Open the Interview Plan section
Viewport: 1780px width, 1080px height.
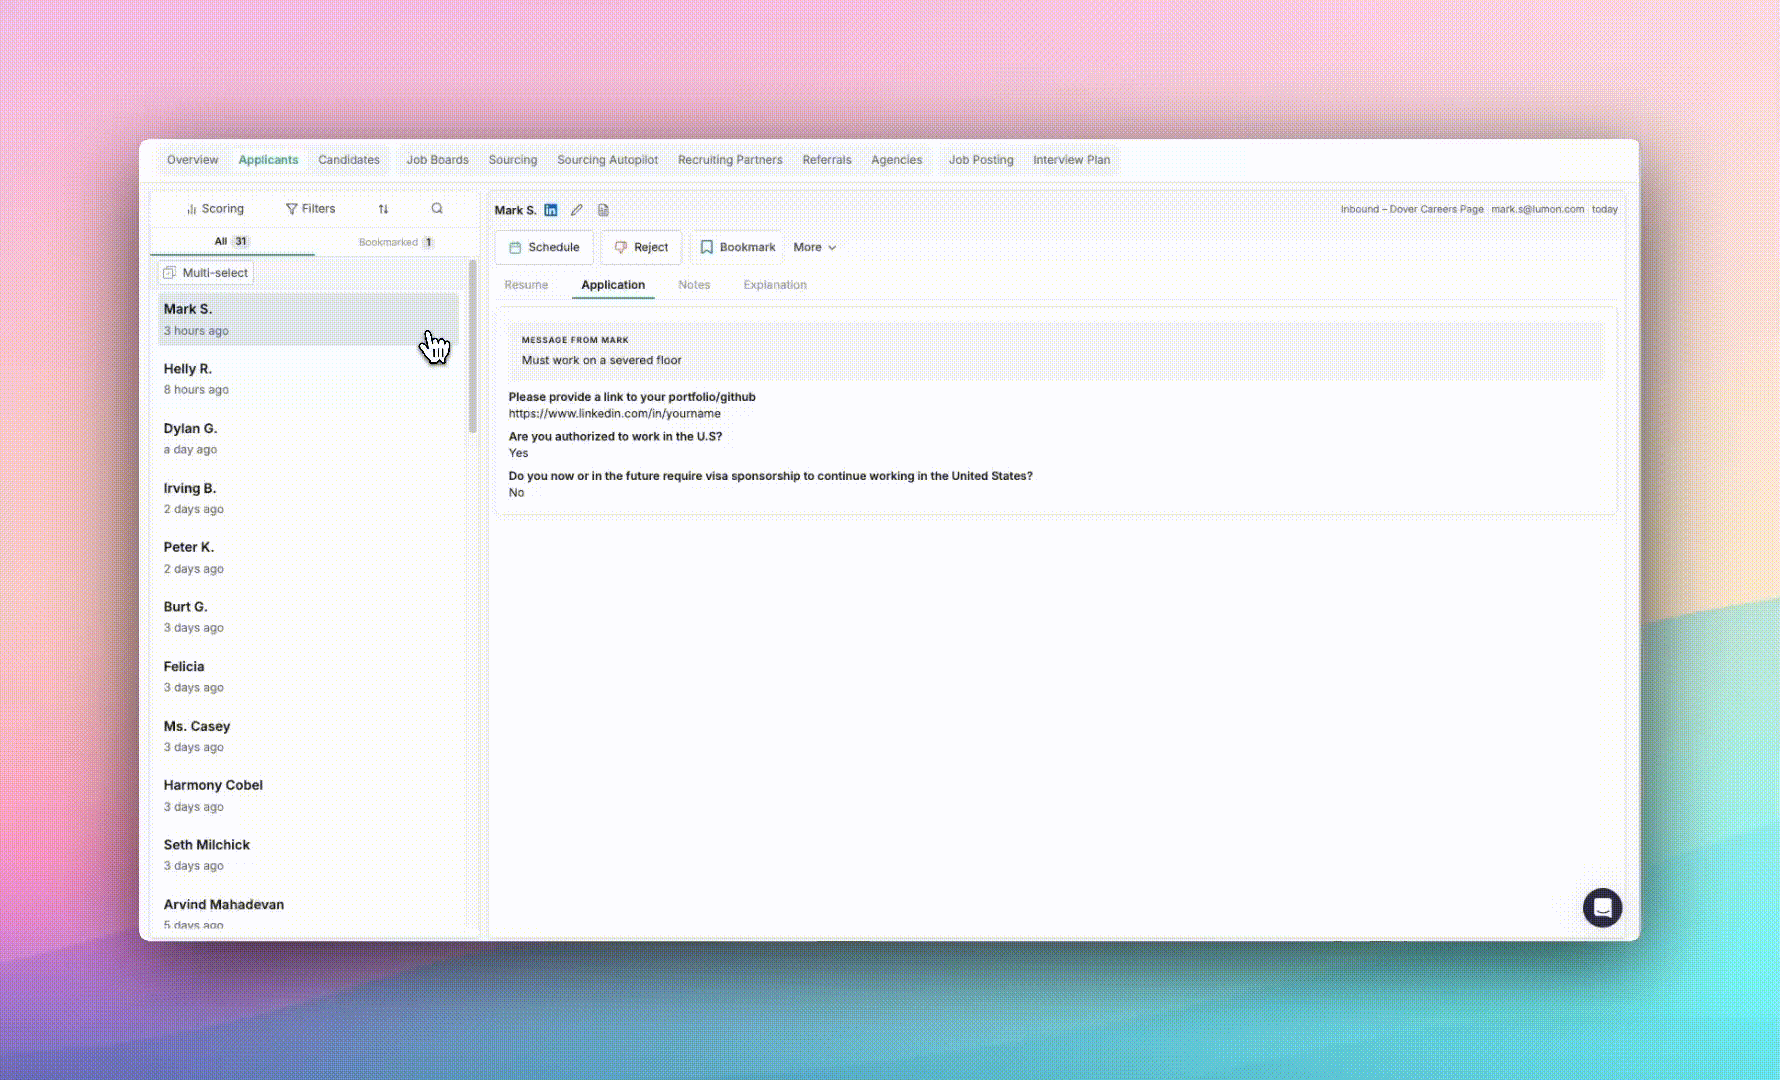coord(1071,160)
